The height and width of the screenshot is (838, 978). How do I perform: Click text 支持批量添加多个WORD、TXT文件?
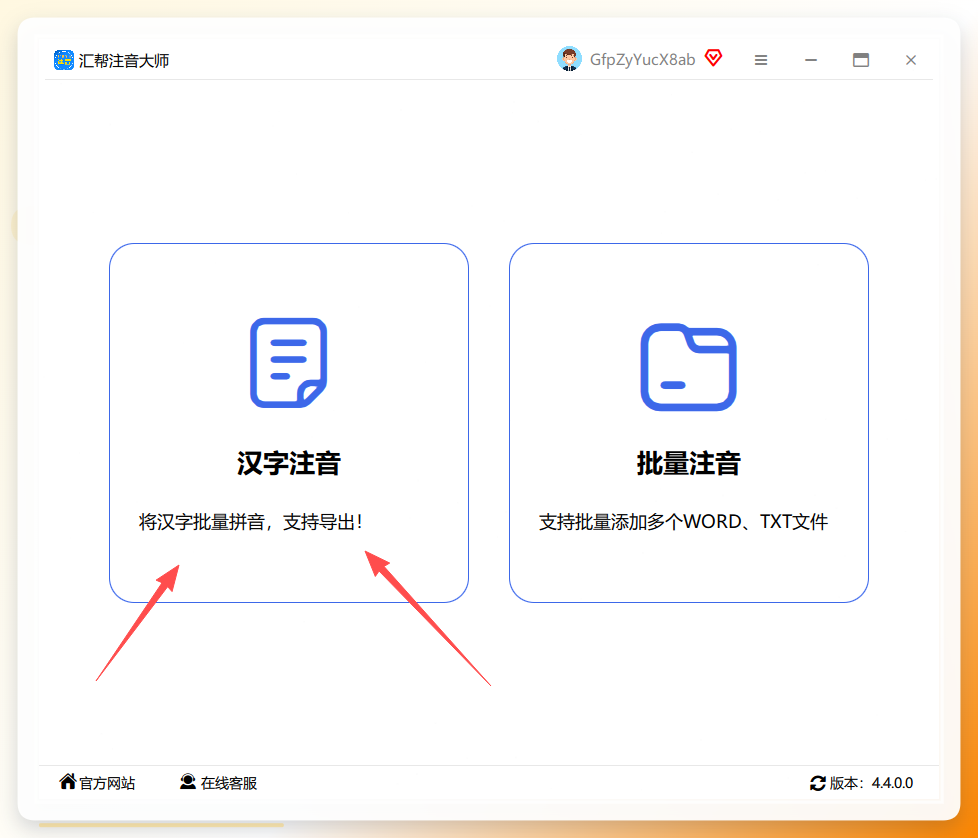(684, 522)
